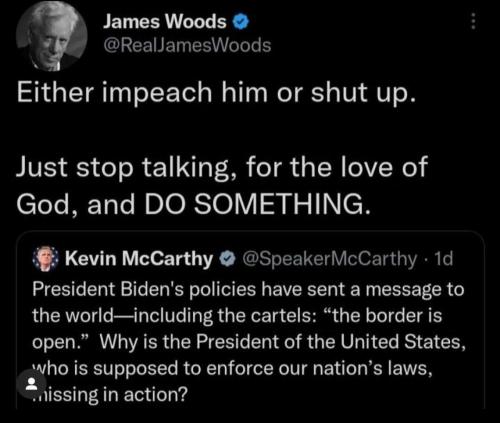Click the 'Either impeach him or shut up' text

(216, 92)
